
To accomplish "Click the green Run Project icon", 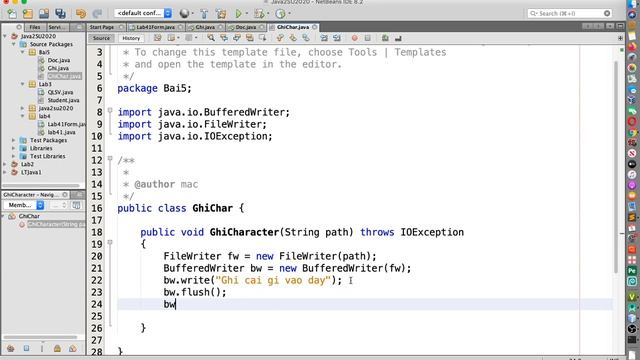I will pyautogui.click(x=239, y=13).
